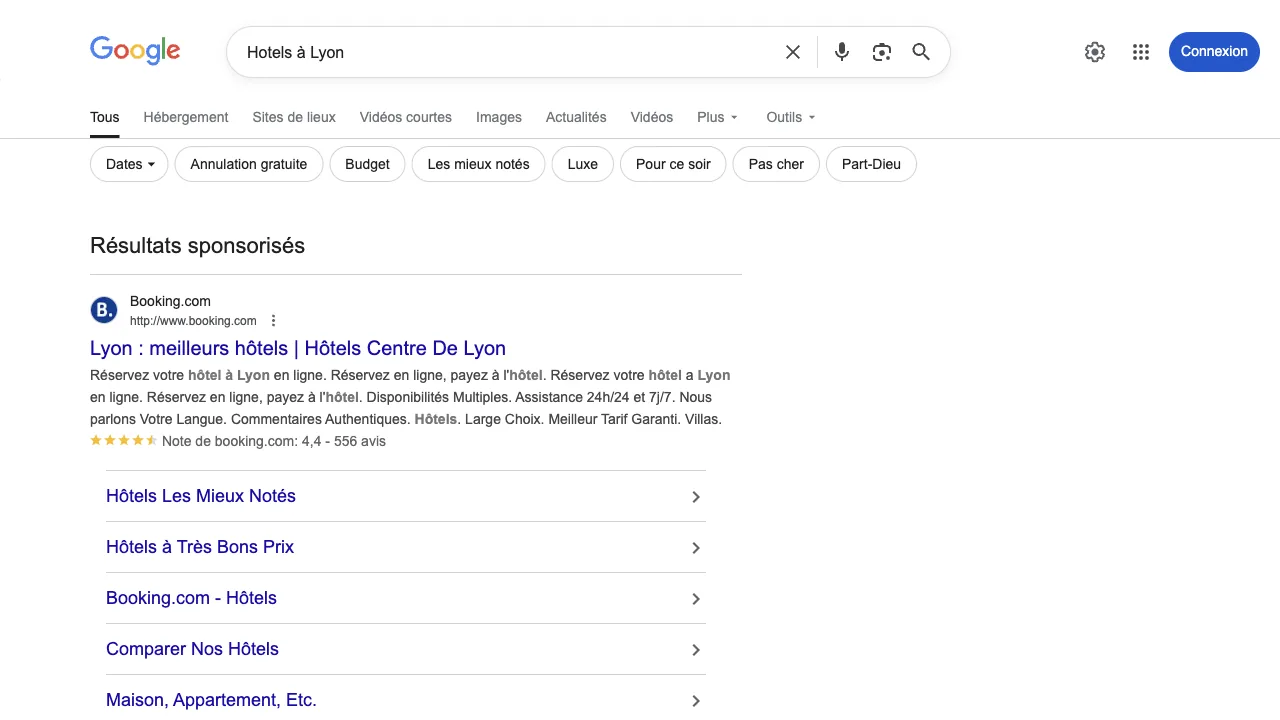Click the http://www.booking.com URL text
Viewport: 1280px width, 720px height.
click(x=193, y=321)
